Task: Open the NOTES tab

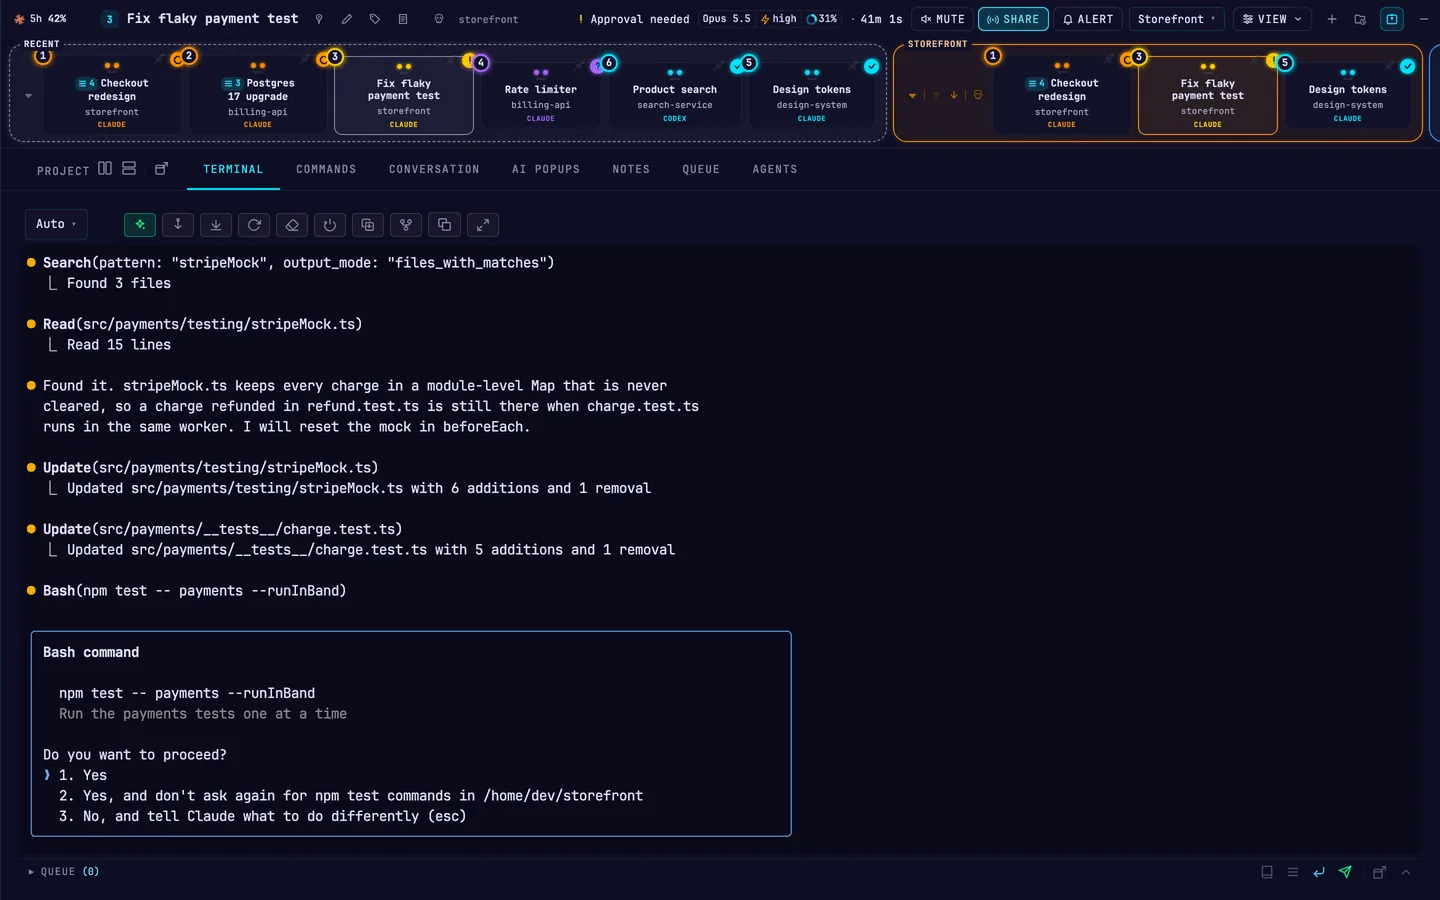Action: [631, 169]
